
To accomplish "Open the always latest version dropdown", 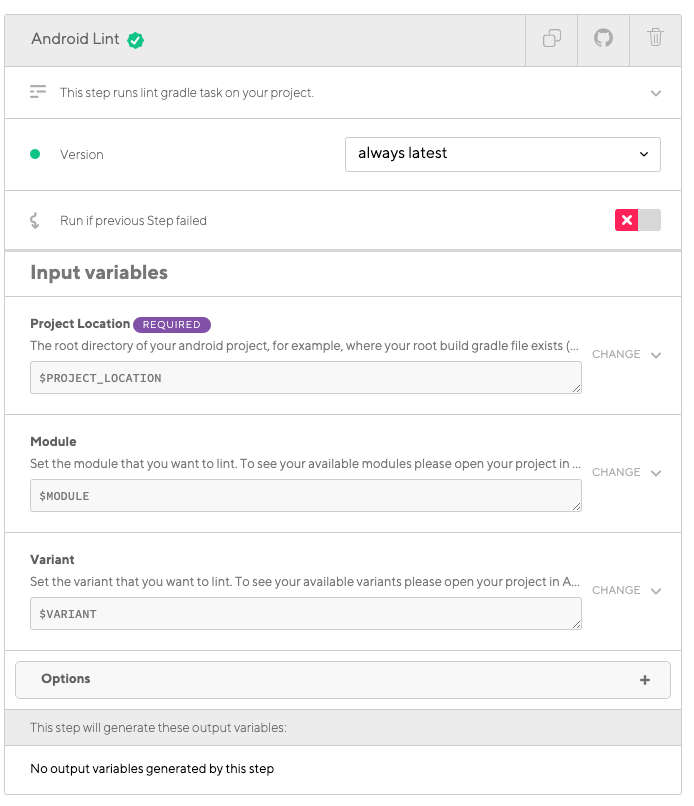I will click(502, 154).
